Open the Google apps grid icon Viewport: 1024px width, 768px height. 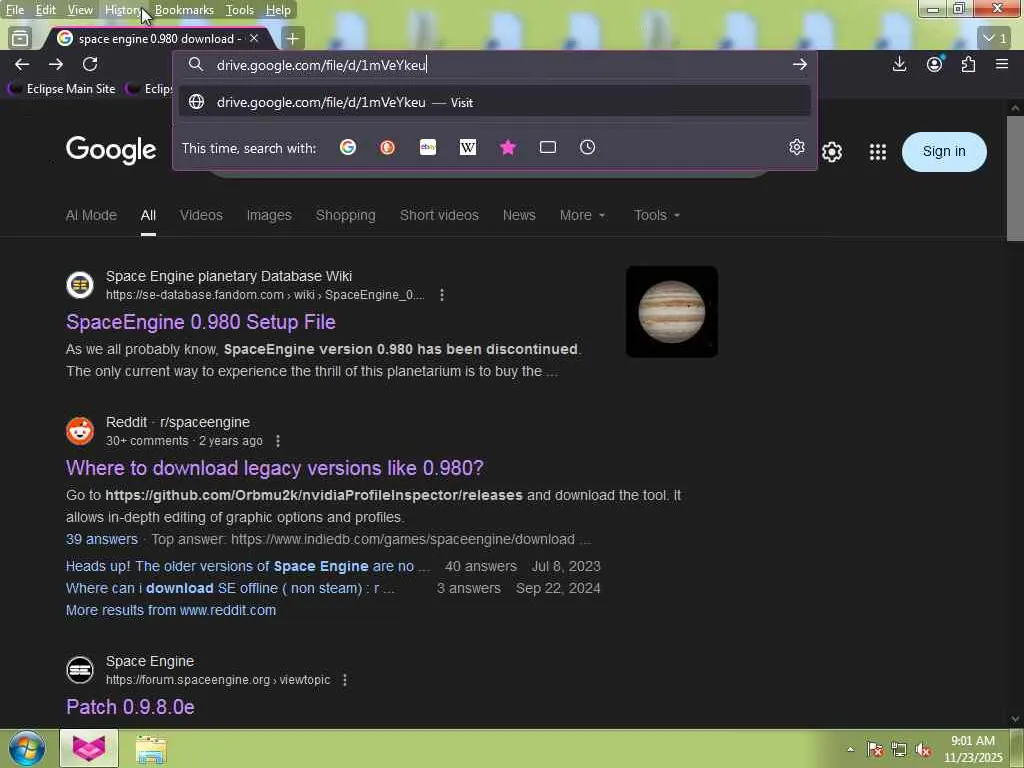pos(878,152)
